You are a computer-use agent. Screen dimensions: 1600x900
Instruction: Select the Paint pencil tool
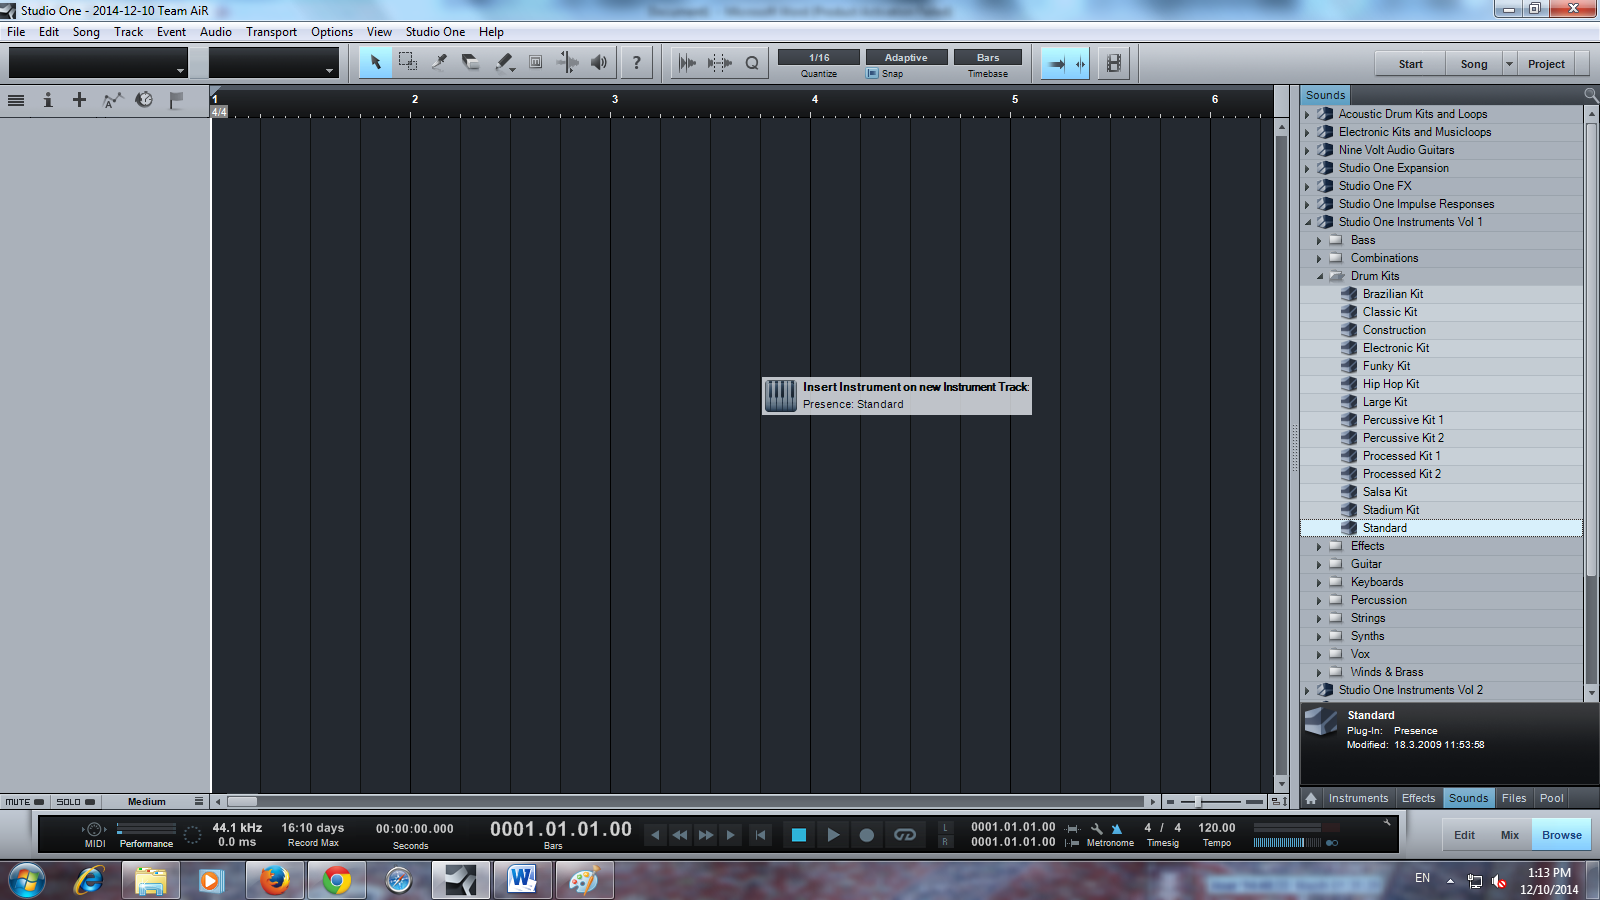pos(504,62)
